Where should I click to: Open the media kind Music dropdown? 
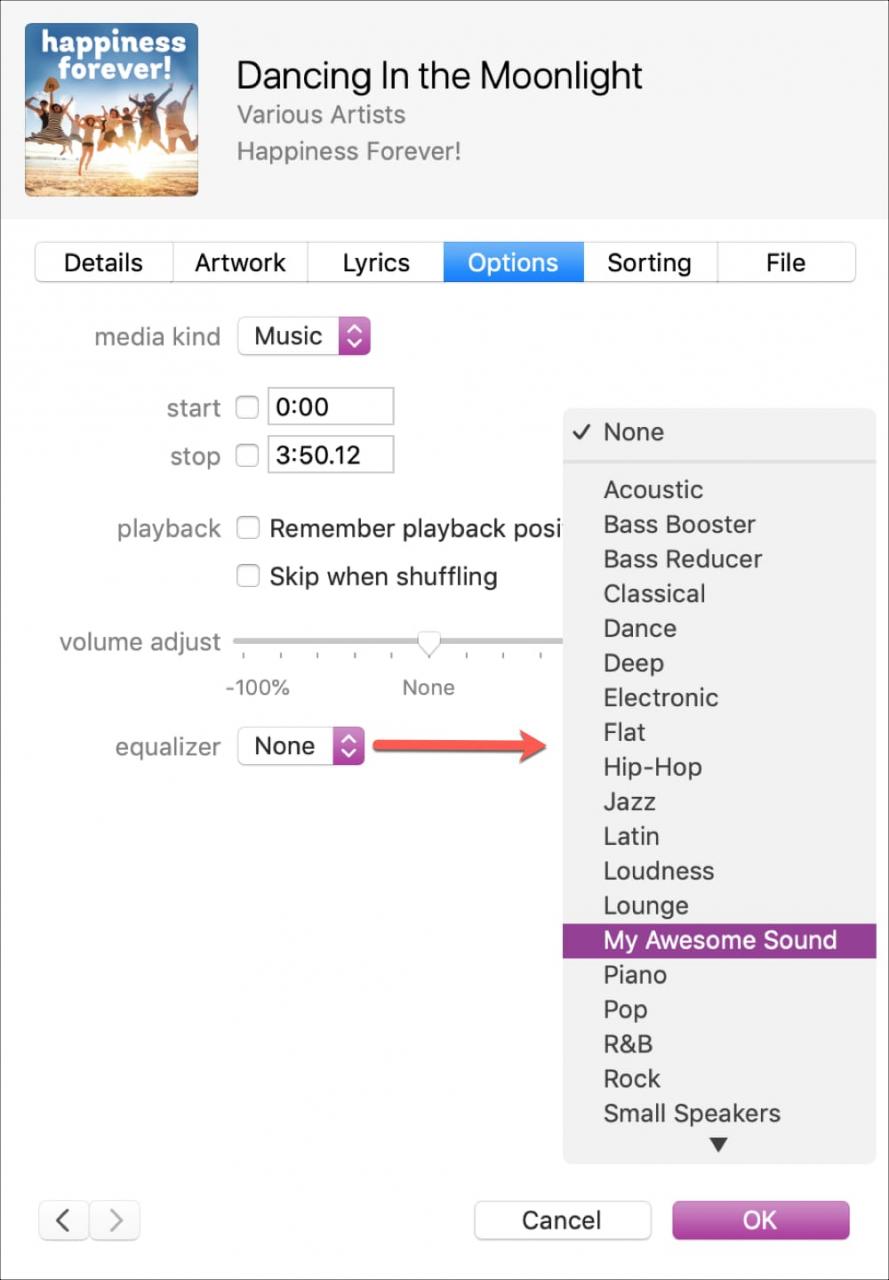[x=304, y=336]
